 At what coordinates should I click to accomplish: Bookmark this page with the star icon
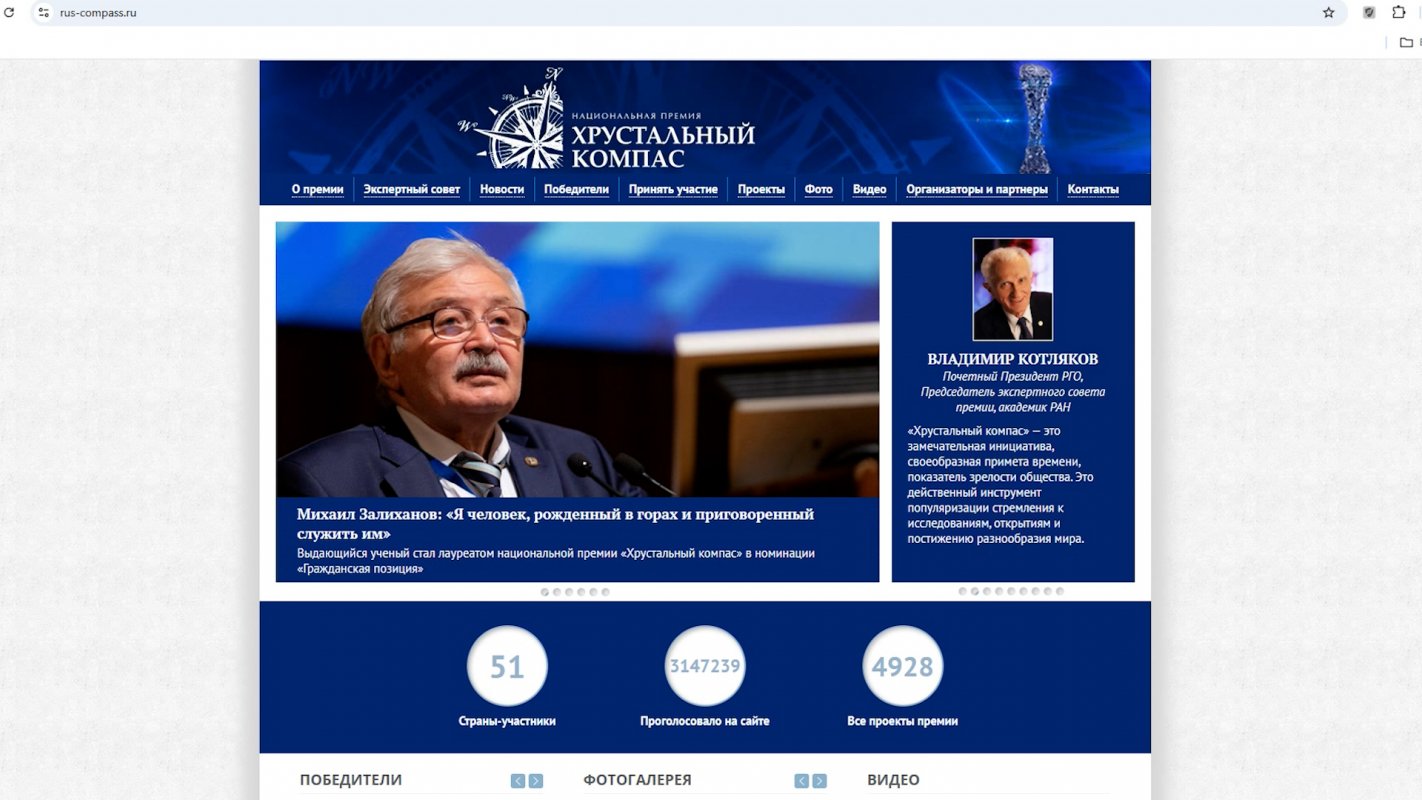pyautogui.click(x=1329, y=13)
